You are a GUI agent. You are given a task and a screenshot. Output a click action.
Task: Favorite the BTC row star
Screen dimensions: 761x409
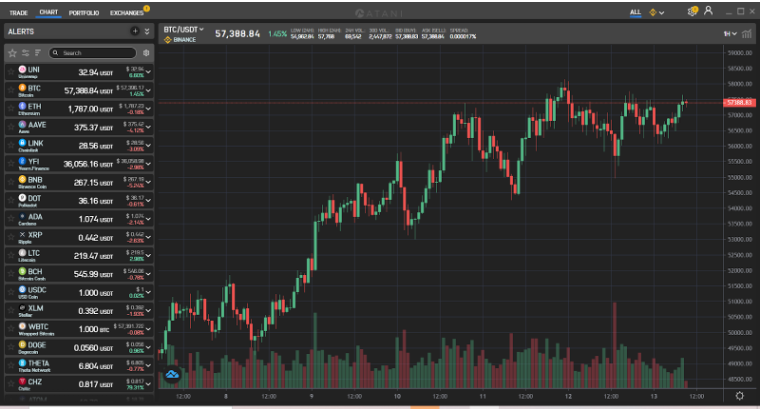click(x=11, y=91)
